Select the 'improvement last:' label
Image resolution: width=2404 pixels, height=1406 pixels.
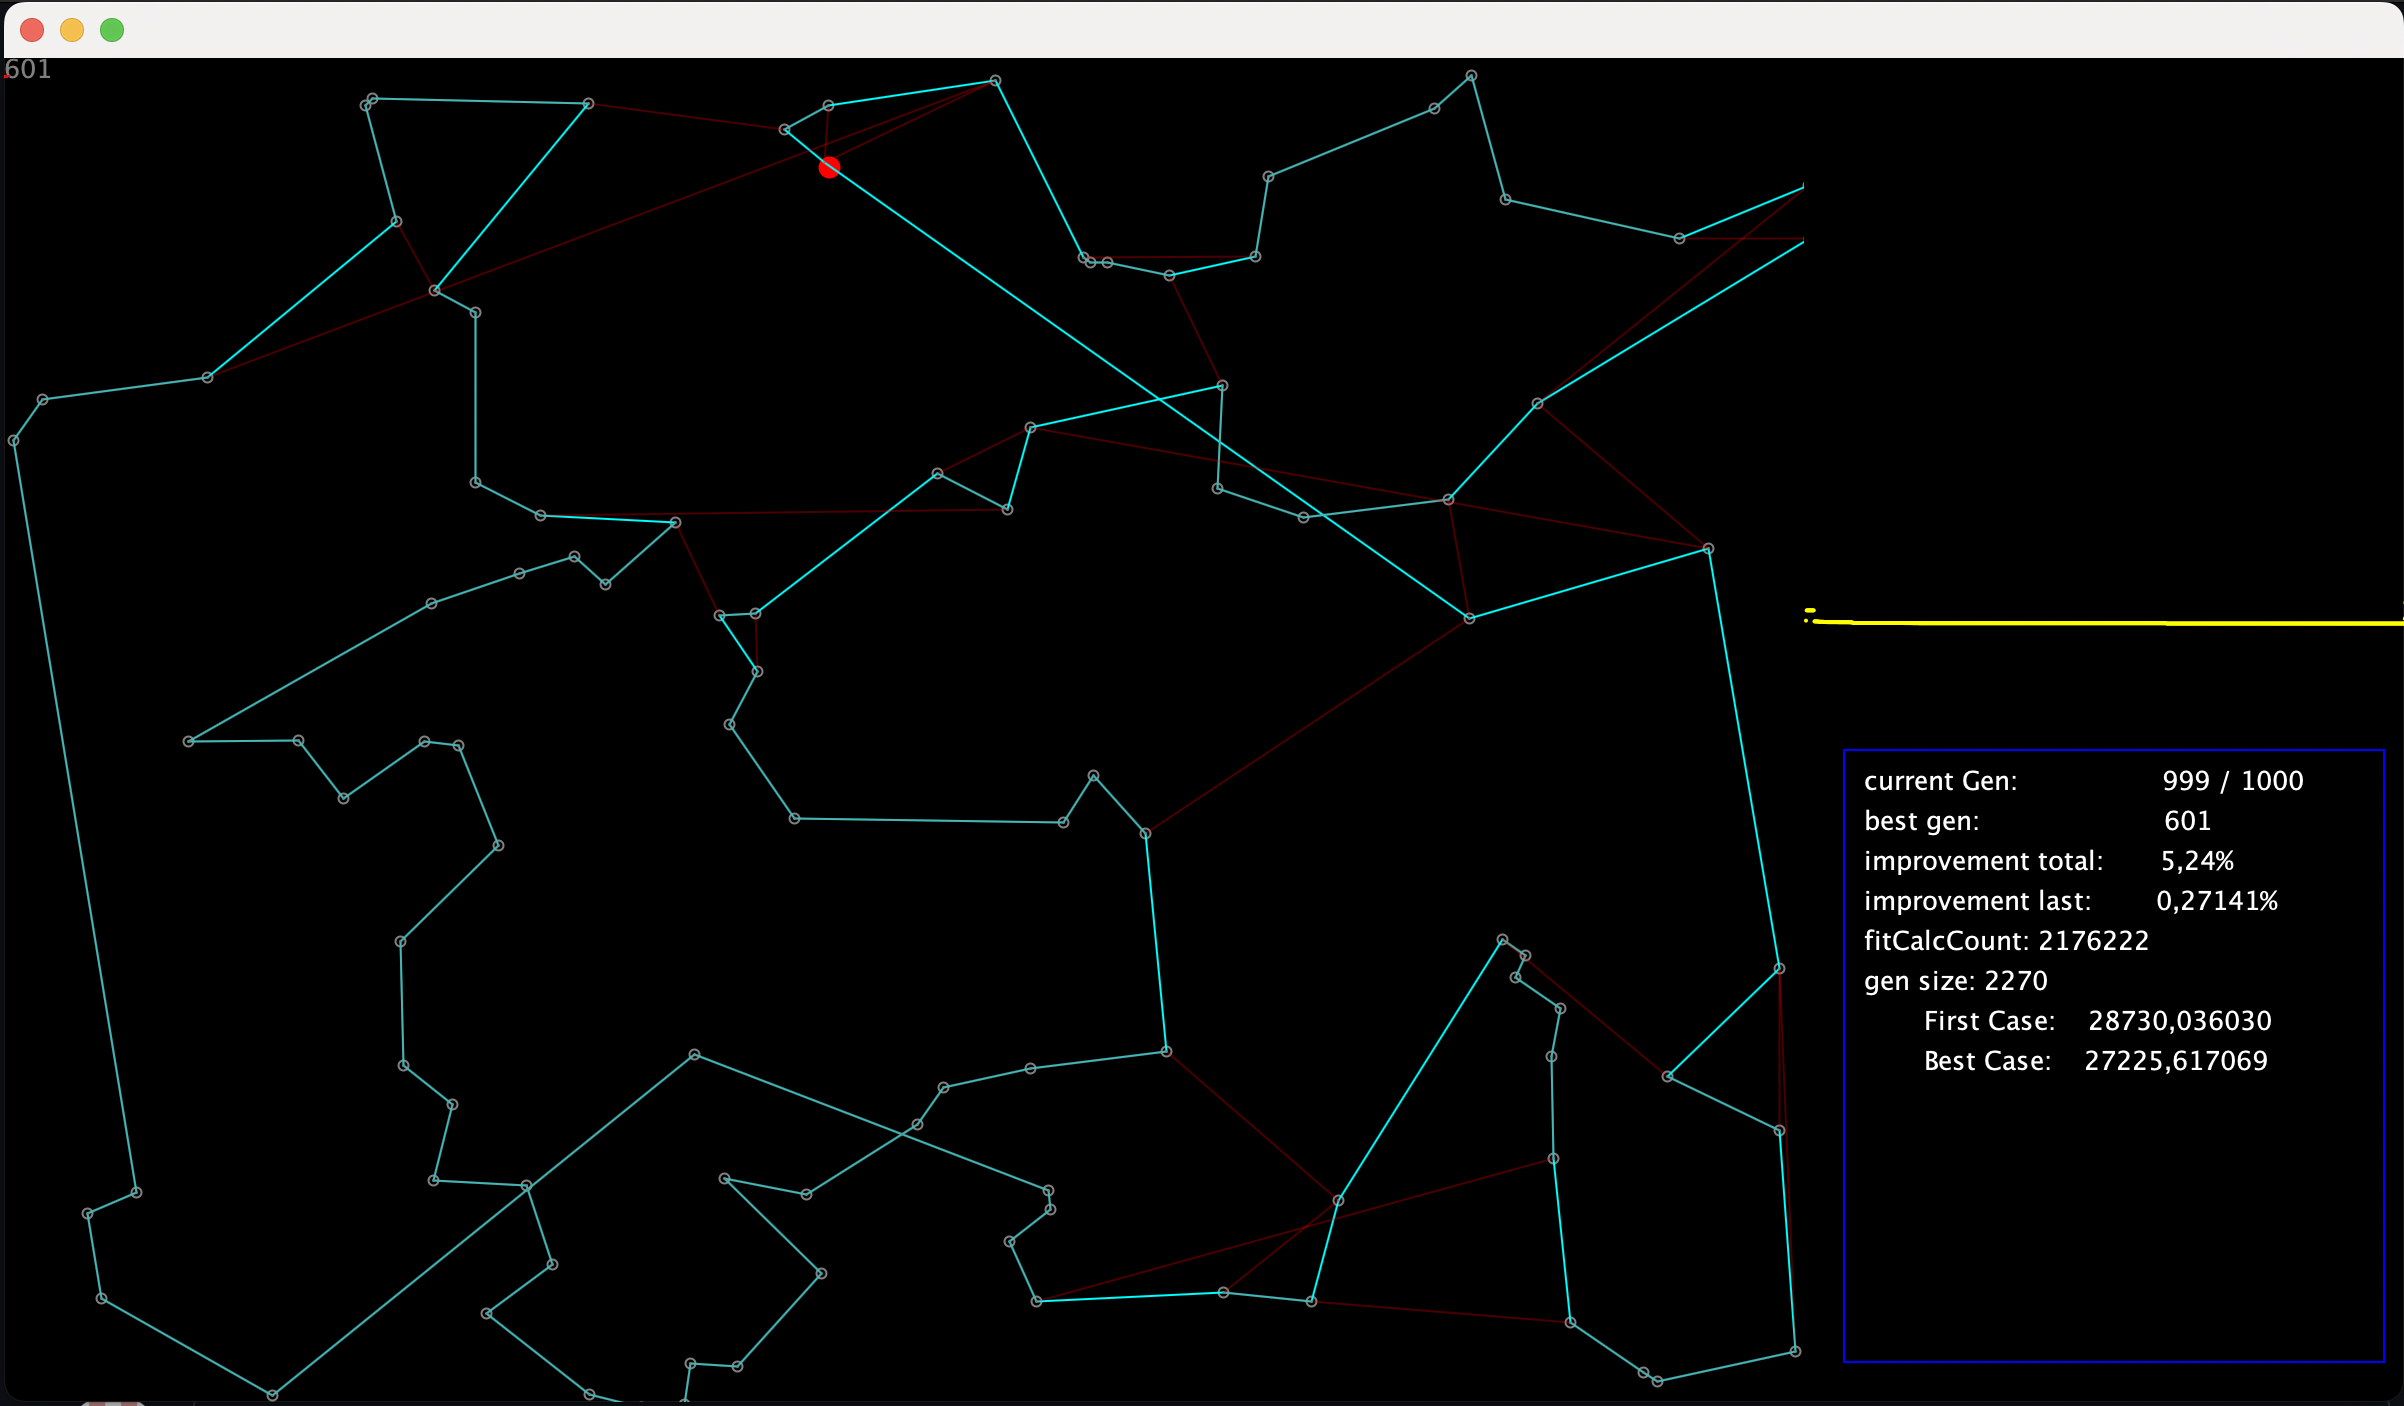pyautogui.click(x=1977, y=901)
